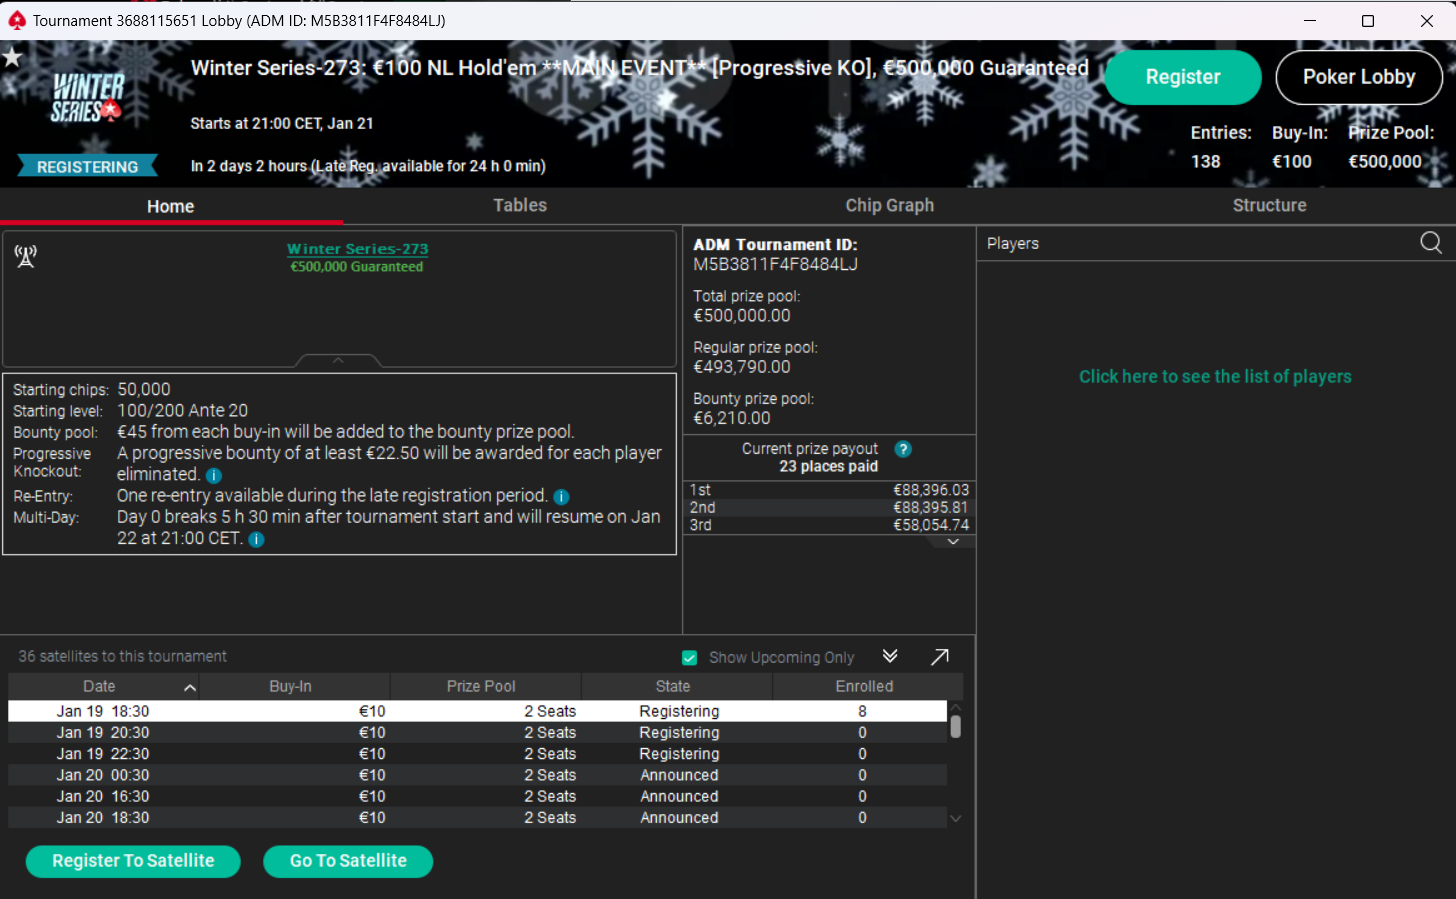
Task: Select the Jan 20 18:30 satellite row
Action: [478, 818]
